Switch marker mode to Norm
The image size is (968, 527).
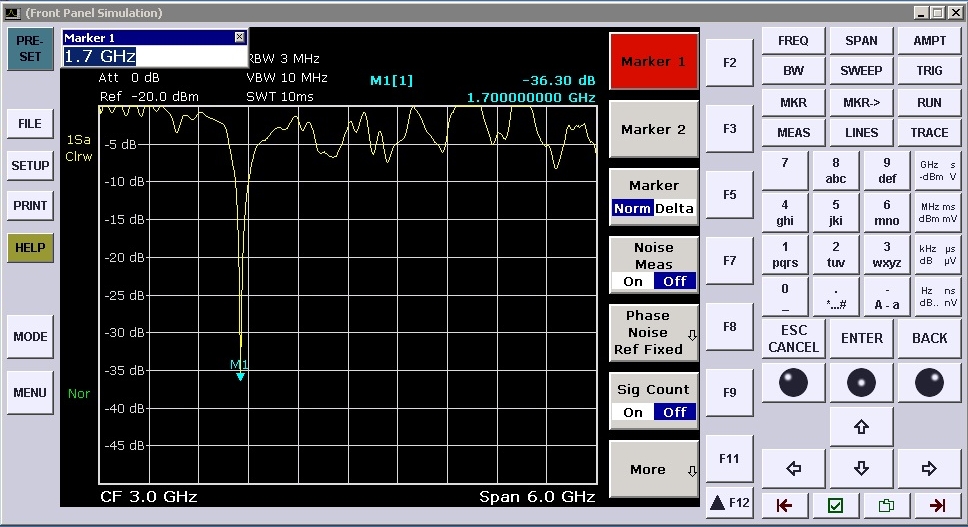coord(632,209)
